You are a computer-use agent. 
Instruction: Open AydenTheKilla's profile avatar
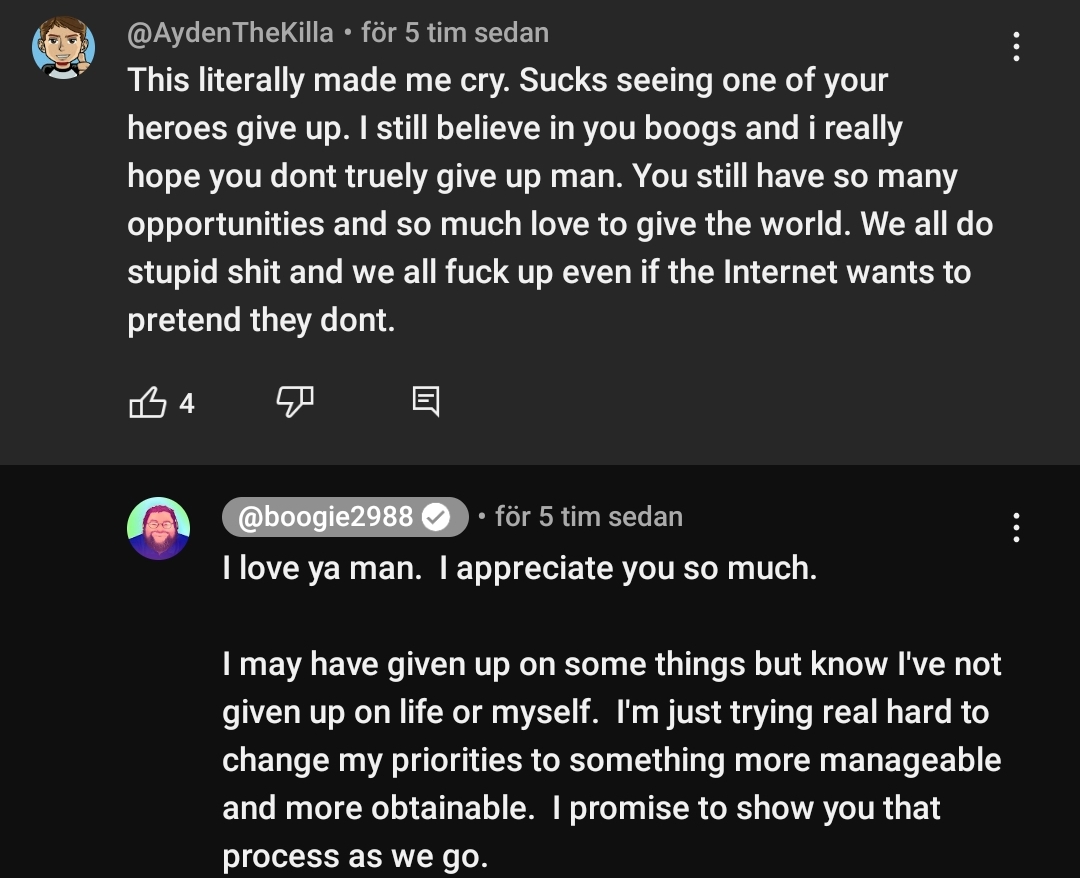(63, 47)
